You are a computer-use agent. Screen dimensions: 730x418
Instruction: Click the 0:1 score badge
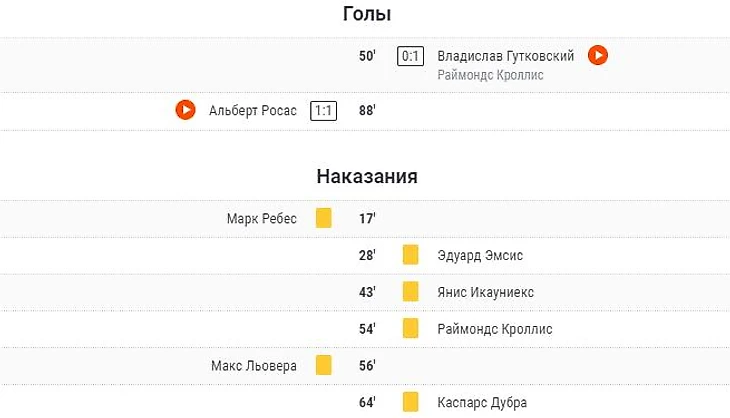(x=410, y=56)
